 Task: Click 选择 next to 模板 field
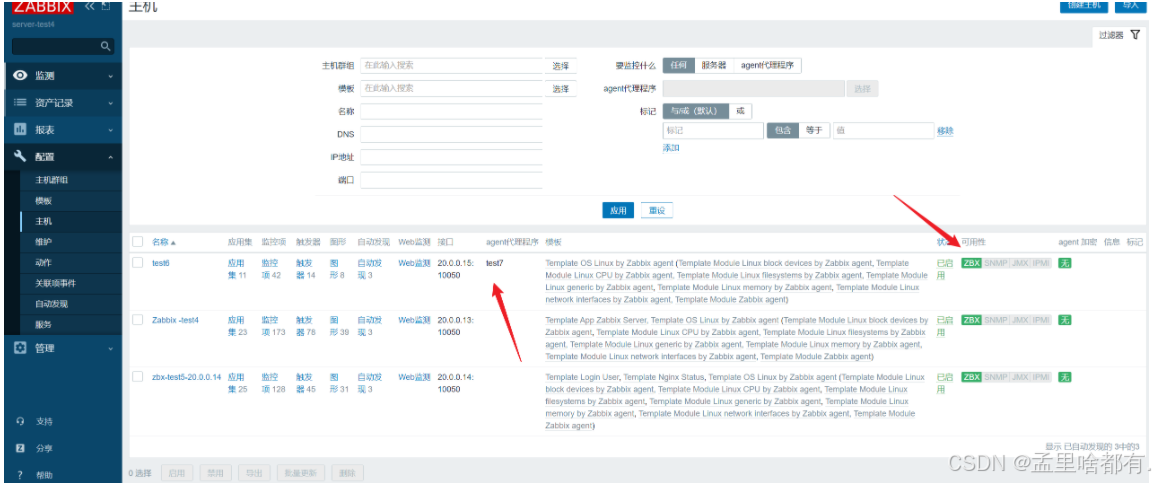coord(561,88)
